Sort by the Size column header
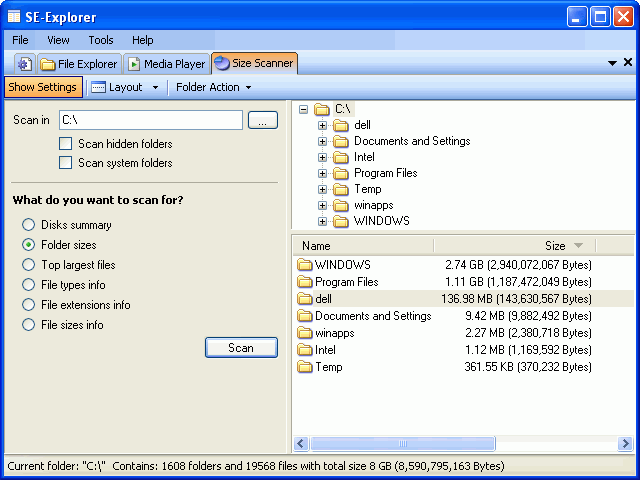The width and height of the screenshot is (640, 480). pos(516,246)
